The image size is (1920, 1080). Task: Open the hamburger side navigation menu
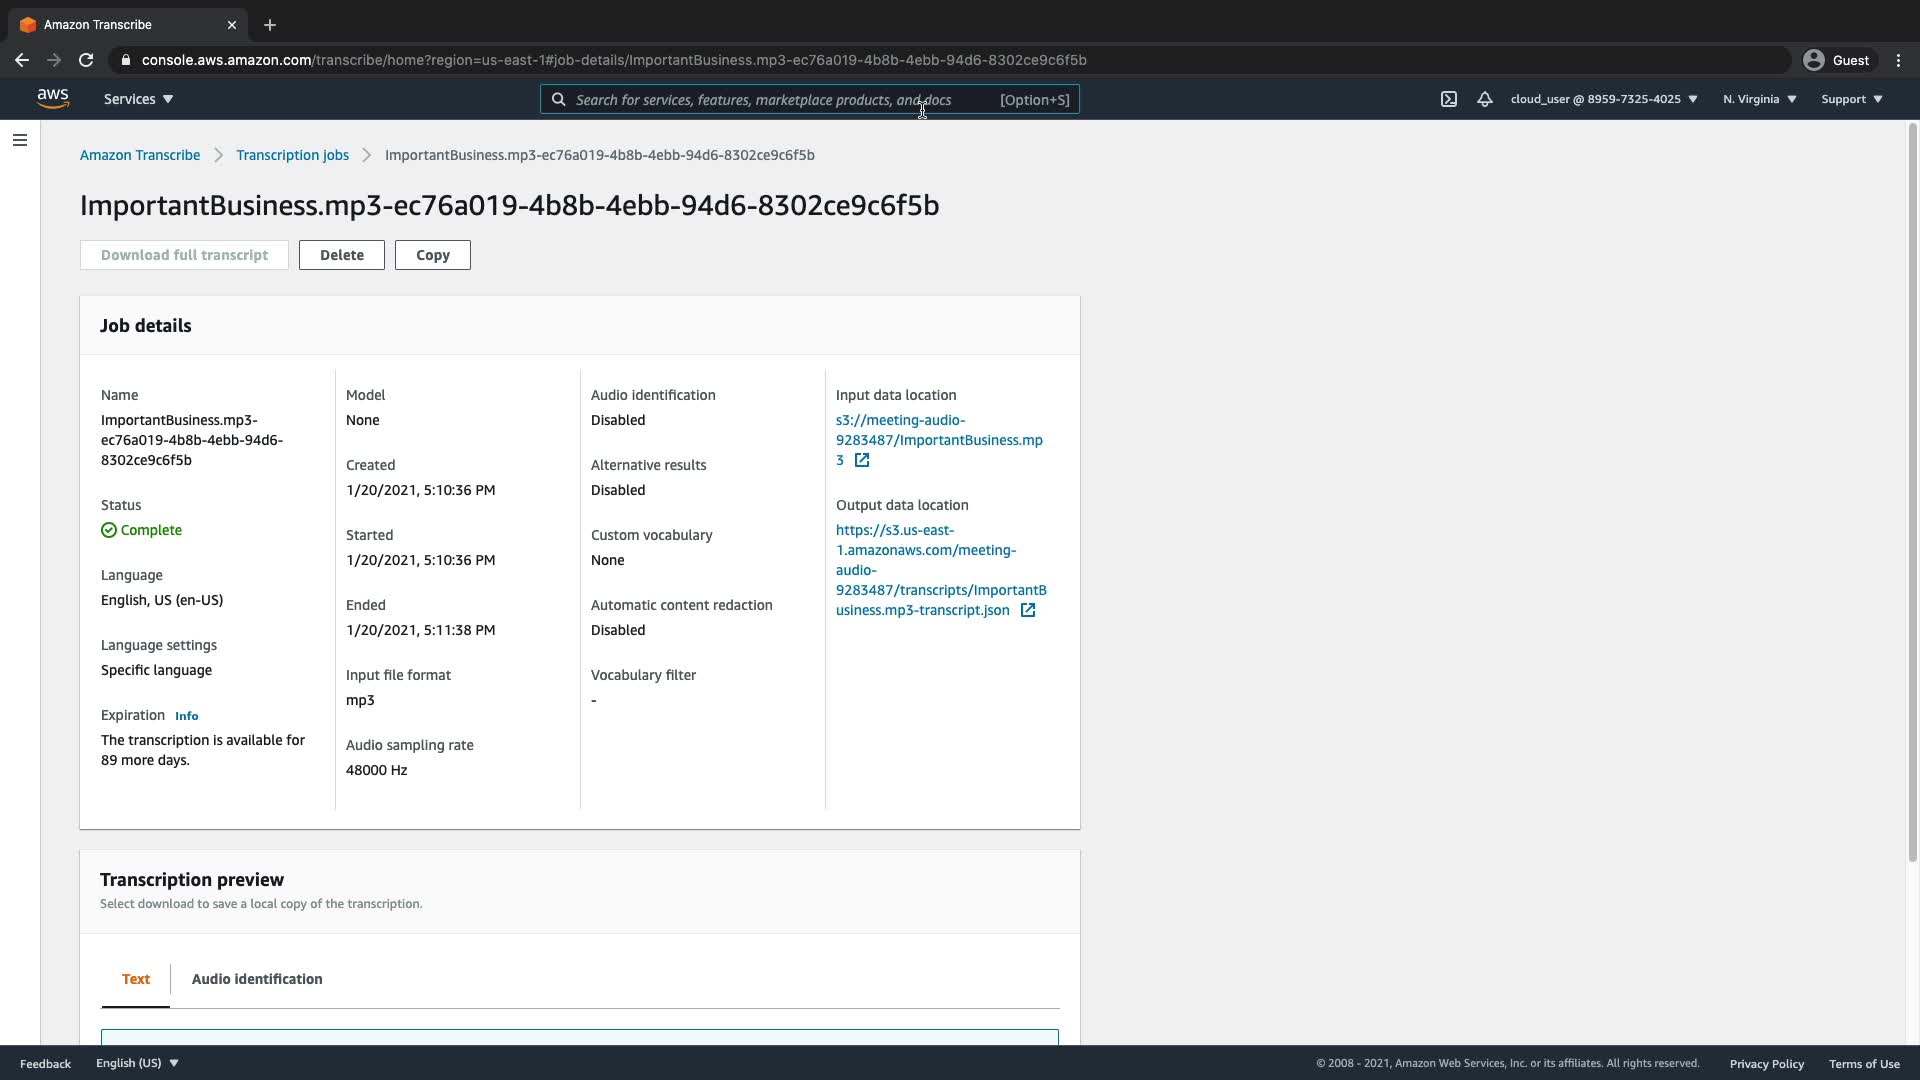click(x=20, y=140)
